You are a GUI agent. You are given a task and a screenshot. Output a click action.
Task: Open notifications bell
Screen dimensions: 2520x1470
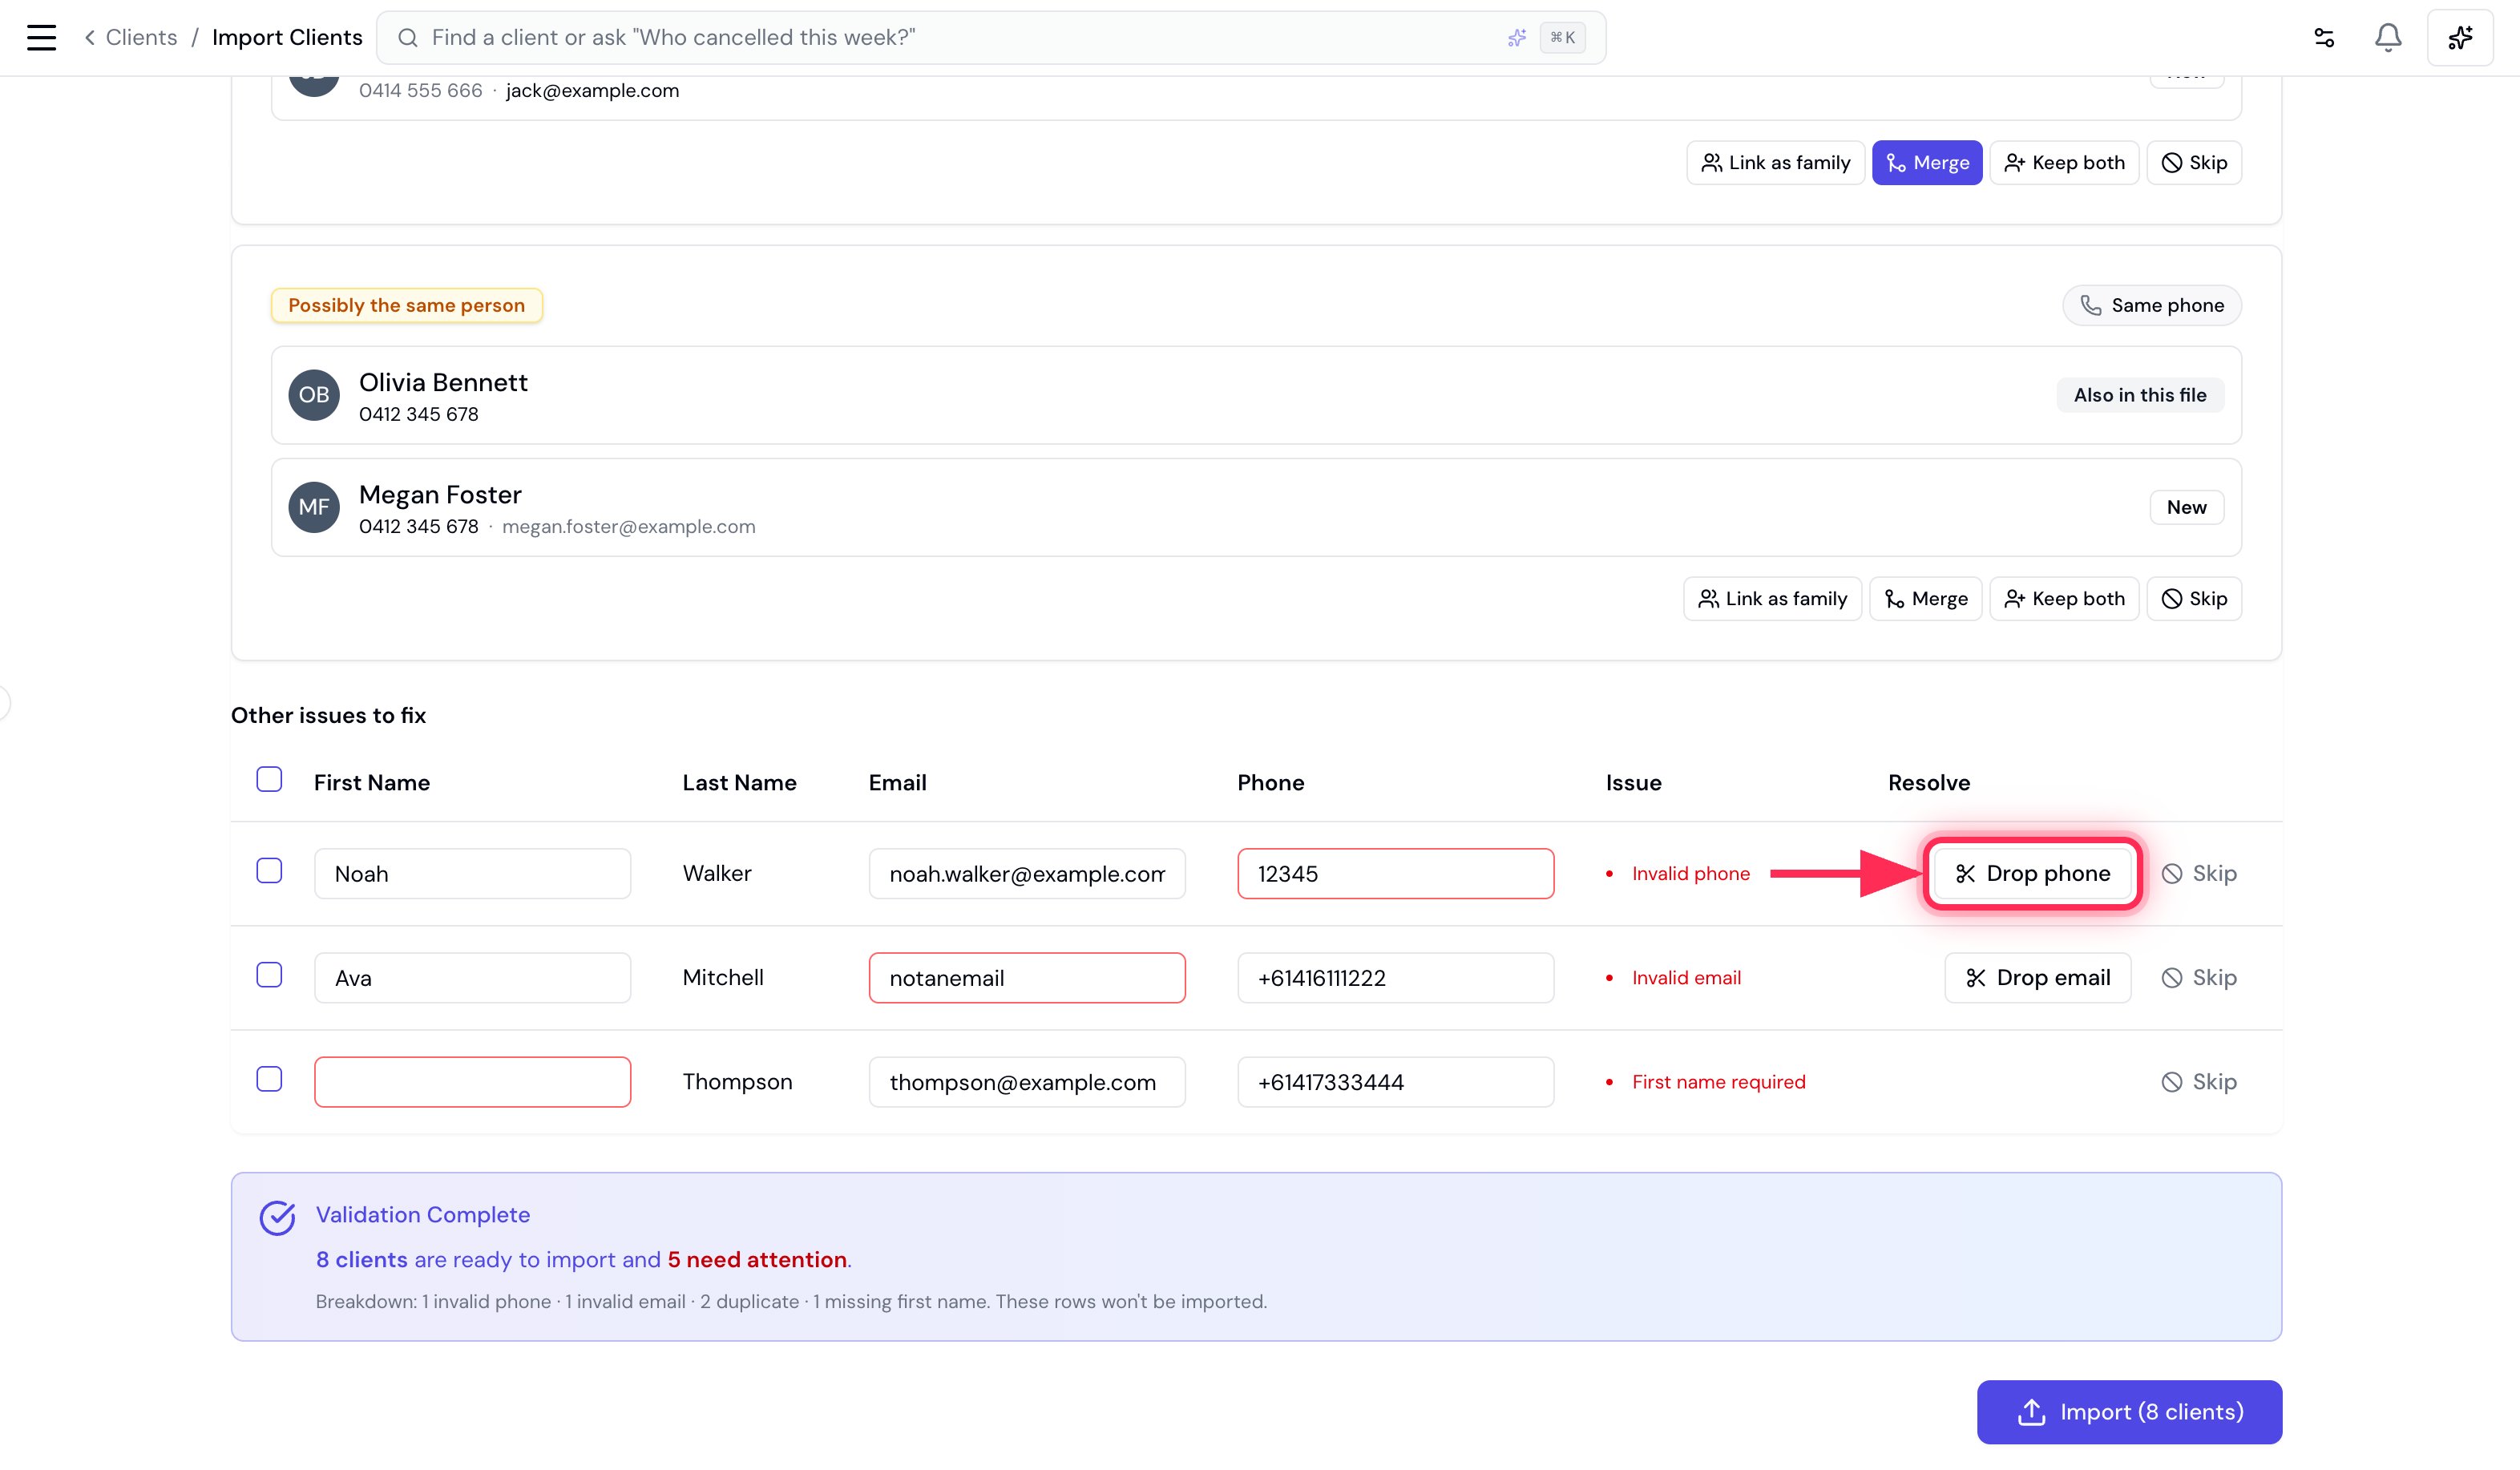[x=2388, y=38]
